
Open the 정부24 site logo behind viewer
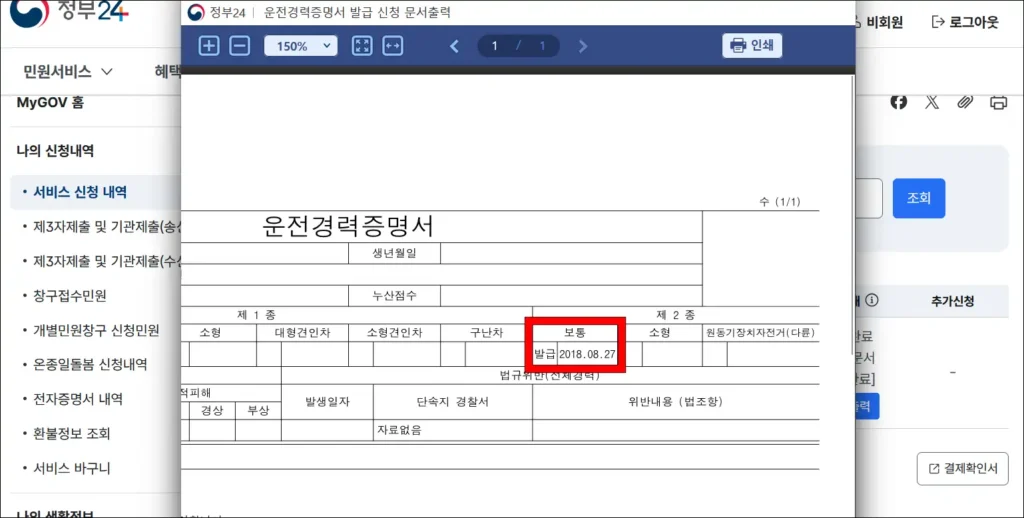pos(69,11)
